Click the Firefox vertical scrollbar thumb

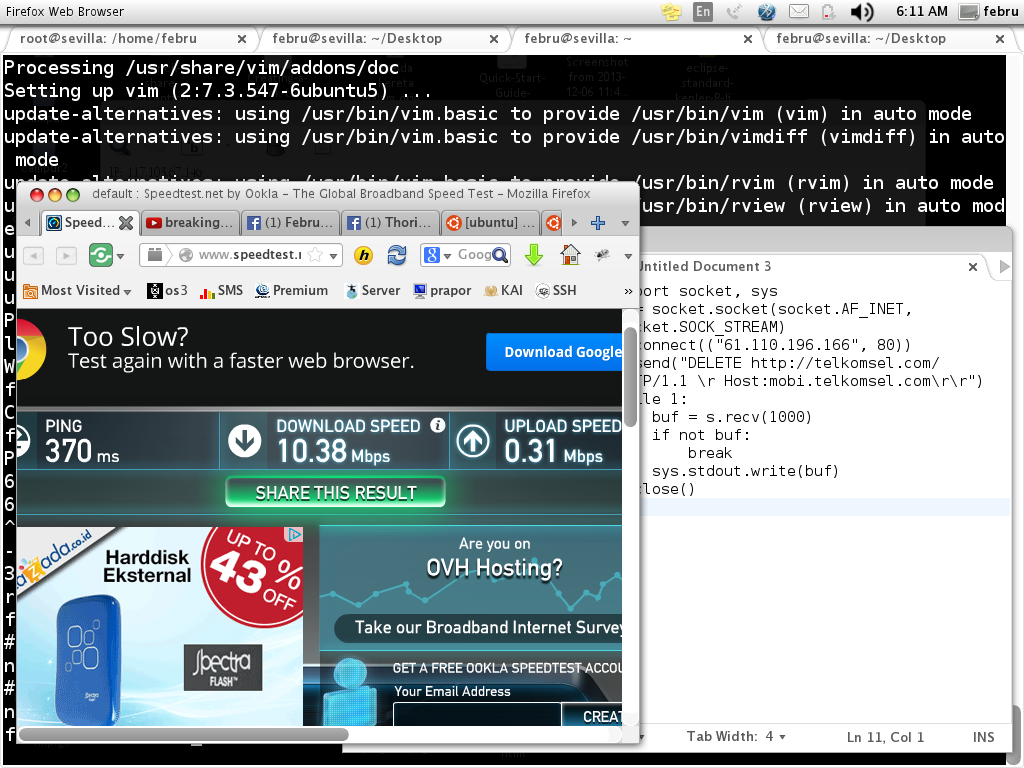[630, 376]
